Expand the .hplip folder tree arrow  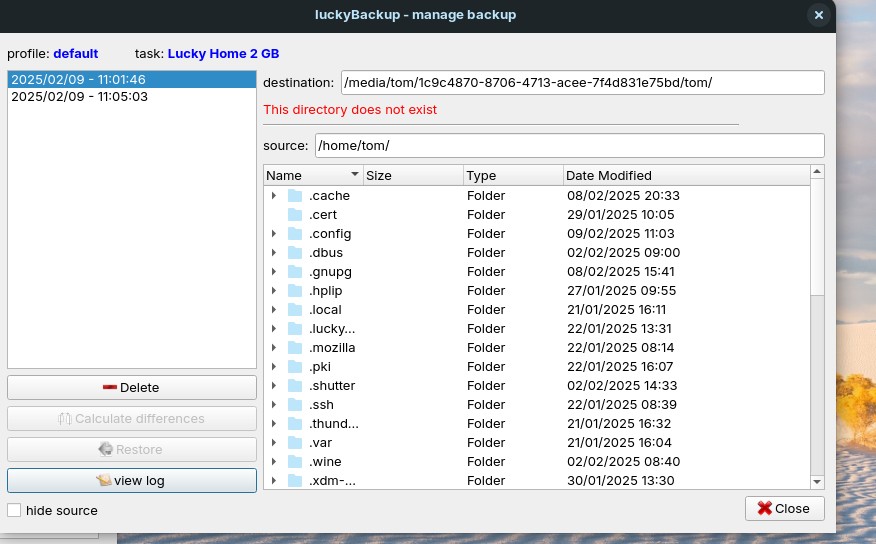pyautogui.click(x=274, y=290)
